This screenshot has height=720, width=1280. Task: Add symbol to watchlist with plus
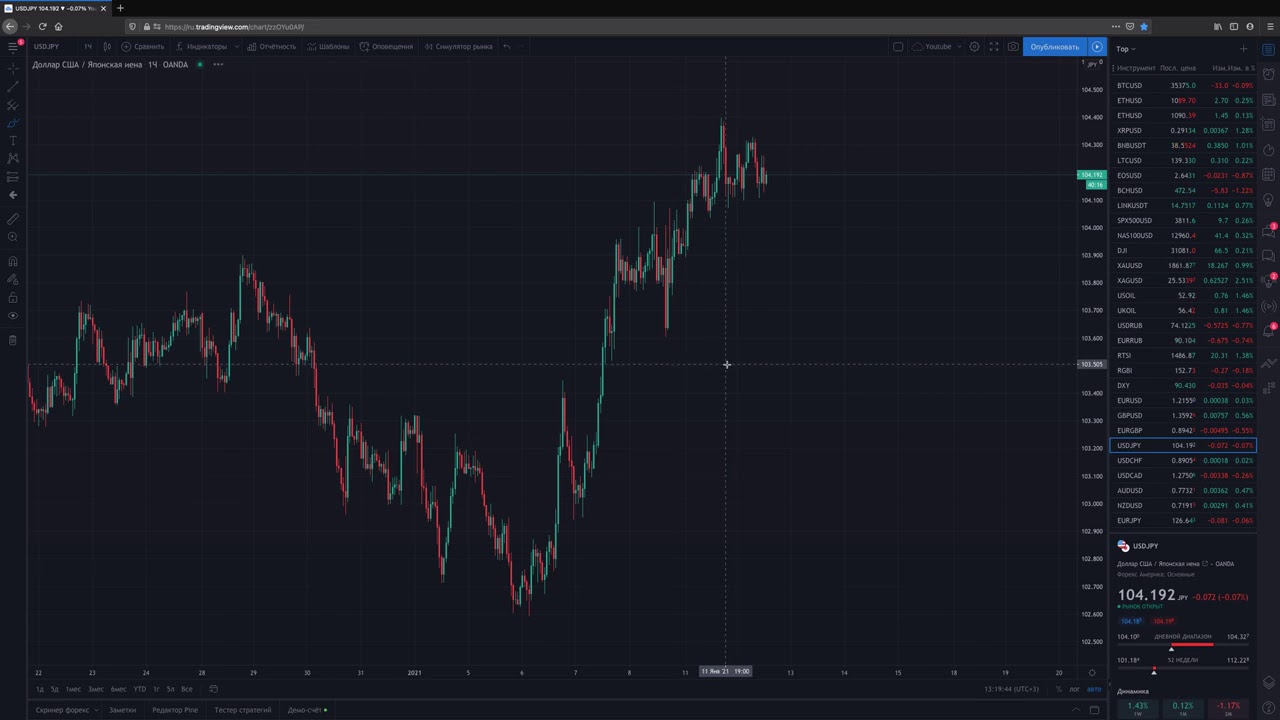pyautogui.click(x=1244, y=48)
